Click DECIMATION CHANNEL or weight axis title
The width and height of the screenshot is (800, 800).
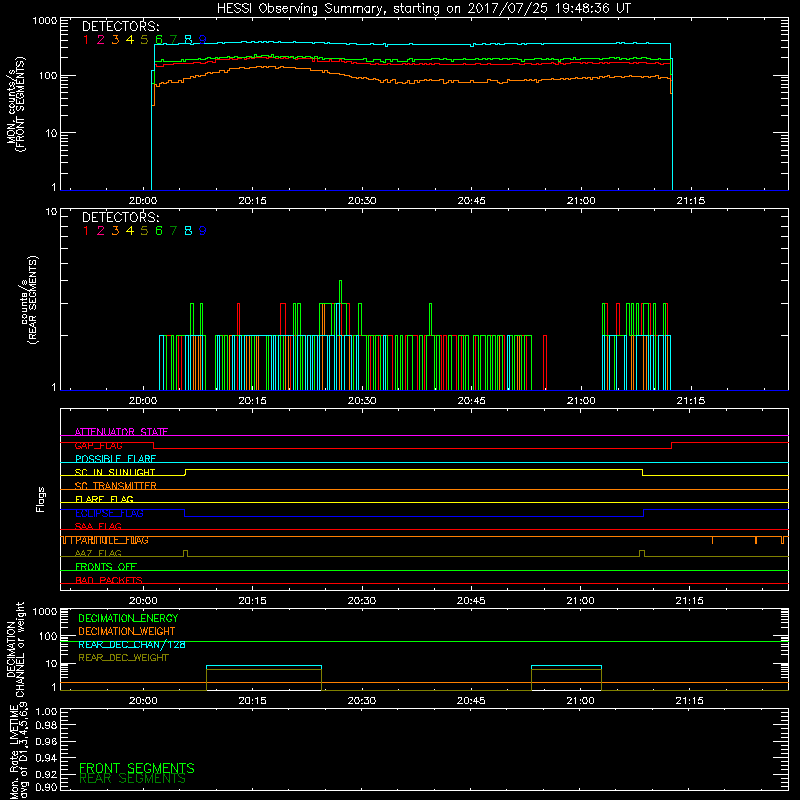point(15,649)
